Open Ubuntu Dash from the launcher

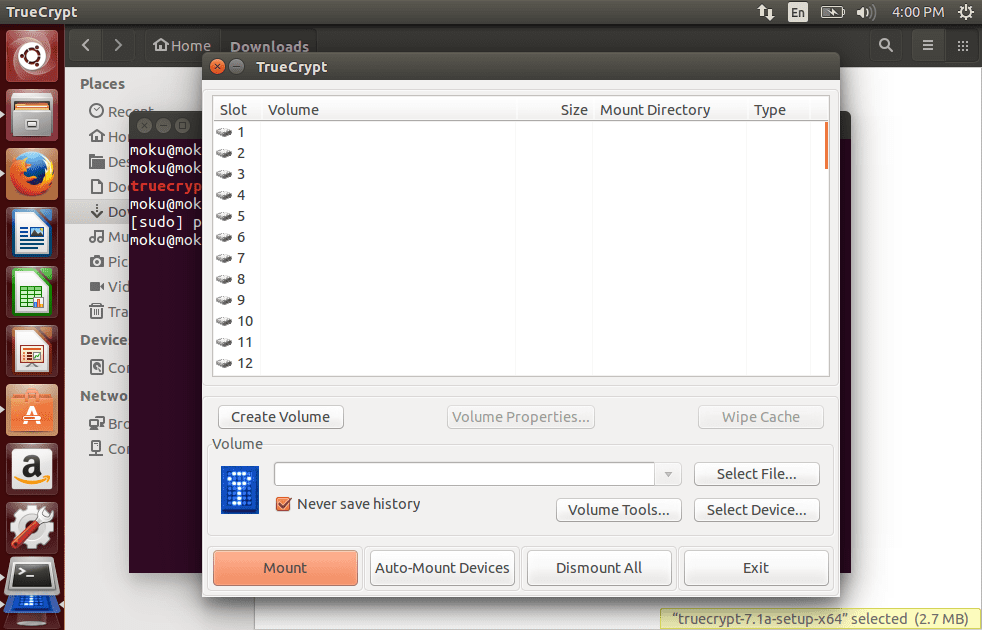point(32,56)
